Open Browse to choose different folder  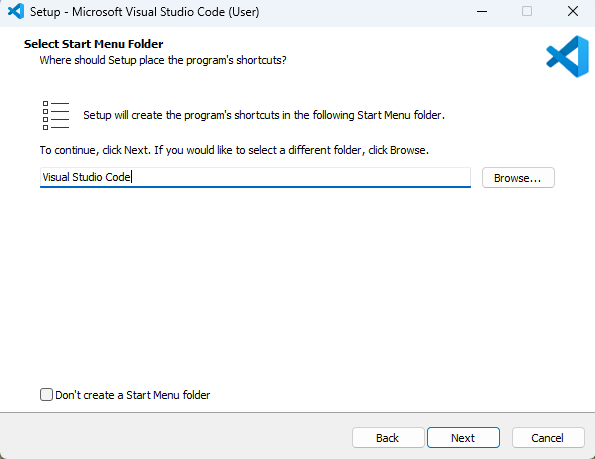pos(518,178)
